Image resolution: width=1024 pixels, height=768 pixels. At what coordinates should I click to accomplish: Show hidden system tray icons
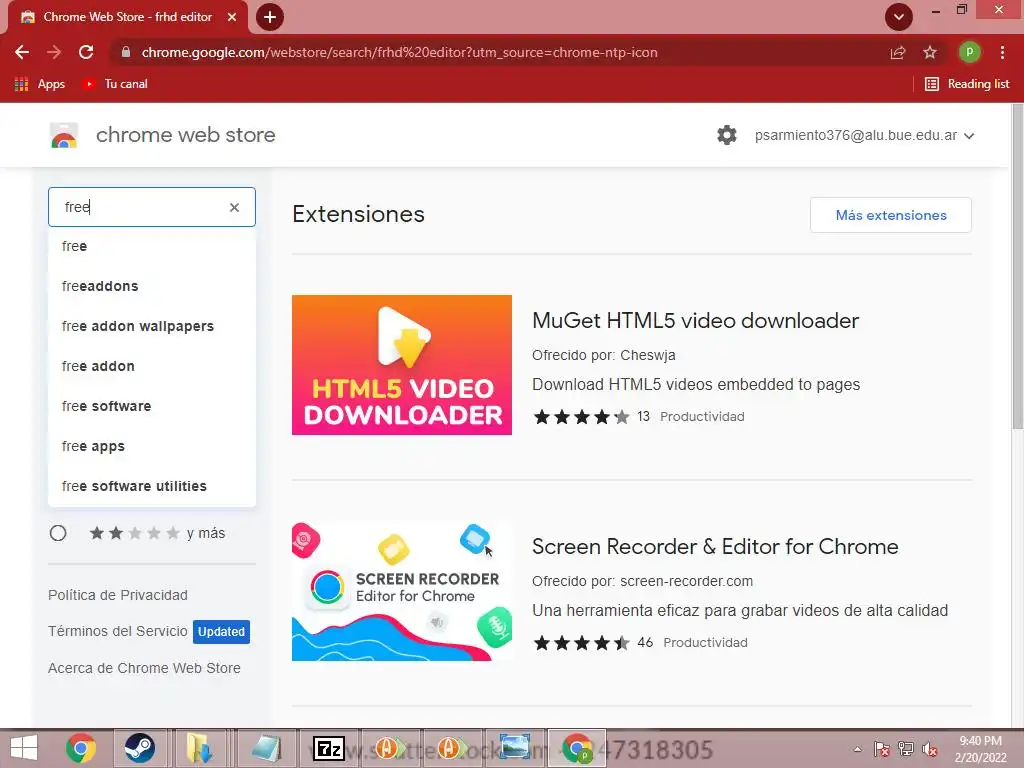(x=857, y=749)
